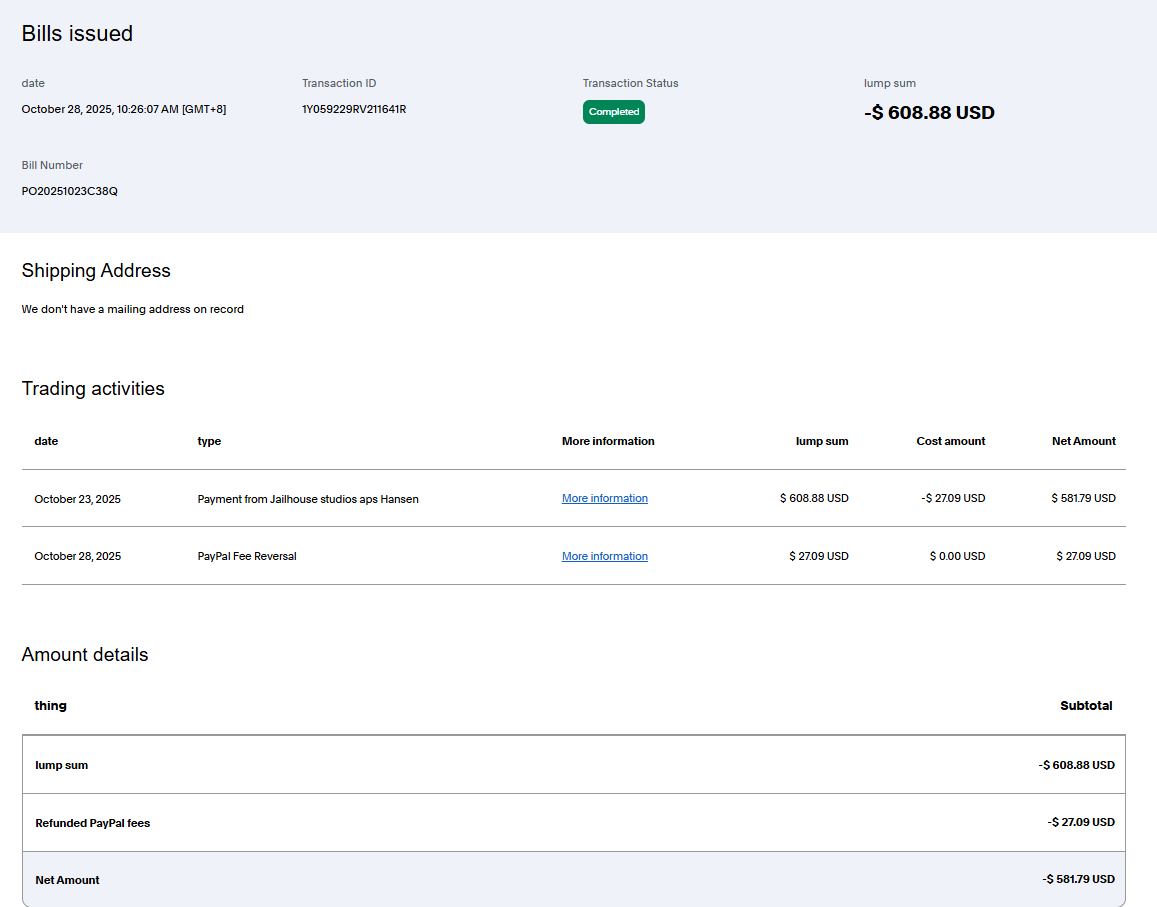Select the transaction ID 1Y059229RV211641R
The image size is (1157, 907).
click(353, 109)
